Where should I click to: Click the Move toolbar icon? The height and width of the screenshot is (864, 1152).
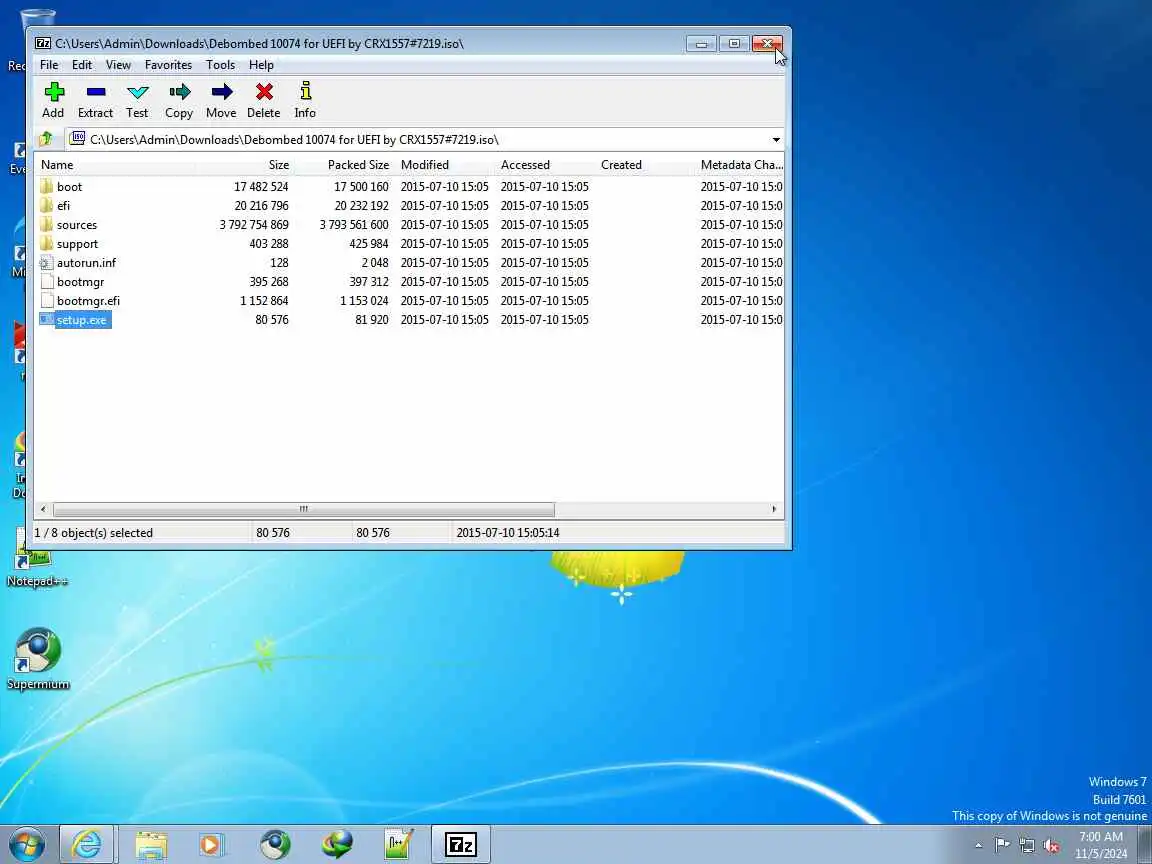(x=221, y=92)
